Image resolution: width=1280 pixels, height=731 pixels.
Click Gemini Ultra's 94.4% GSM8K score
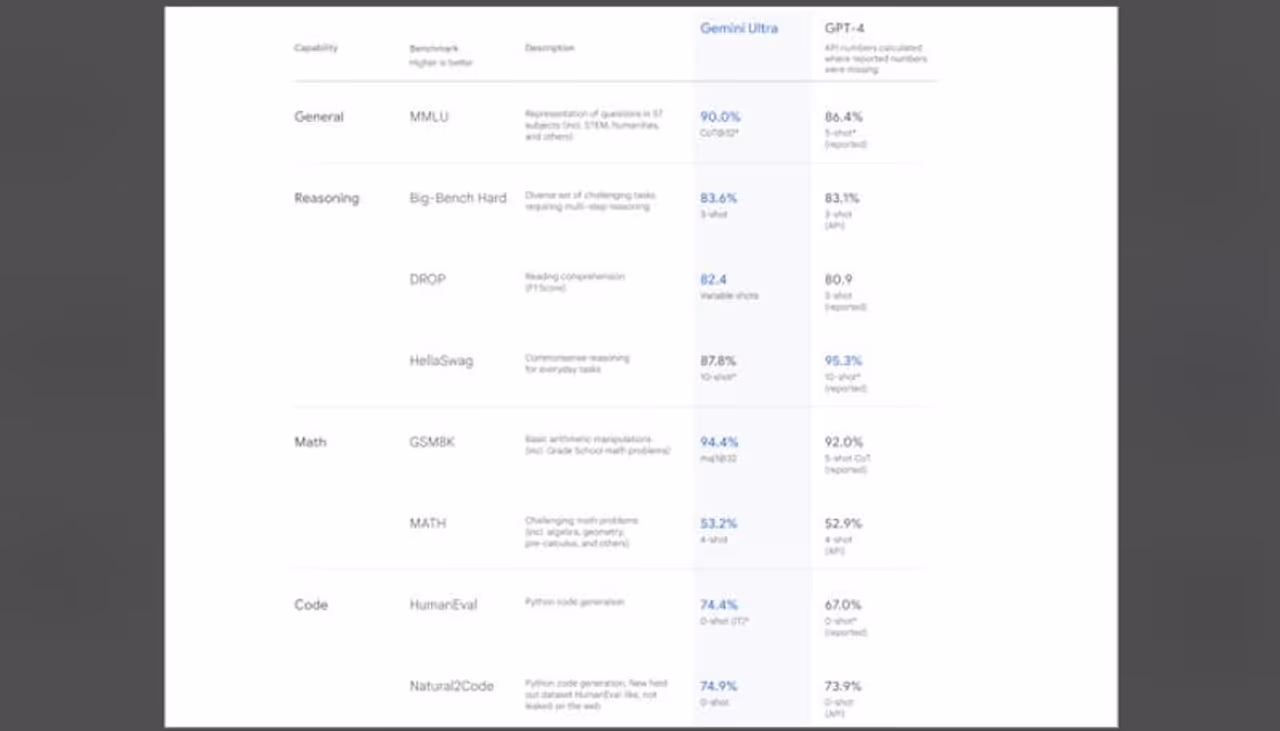click(x=719, y=442)
